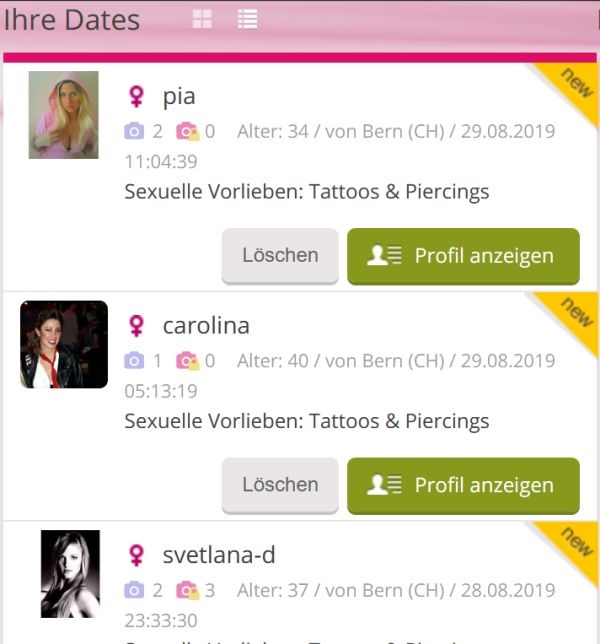600x644 pixels.
Task: Open svetlana-d's profile photo thumbnail
Action: [x=70, y=574]
